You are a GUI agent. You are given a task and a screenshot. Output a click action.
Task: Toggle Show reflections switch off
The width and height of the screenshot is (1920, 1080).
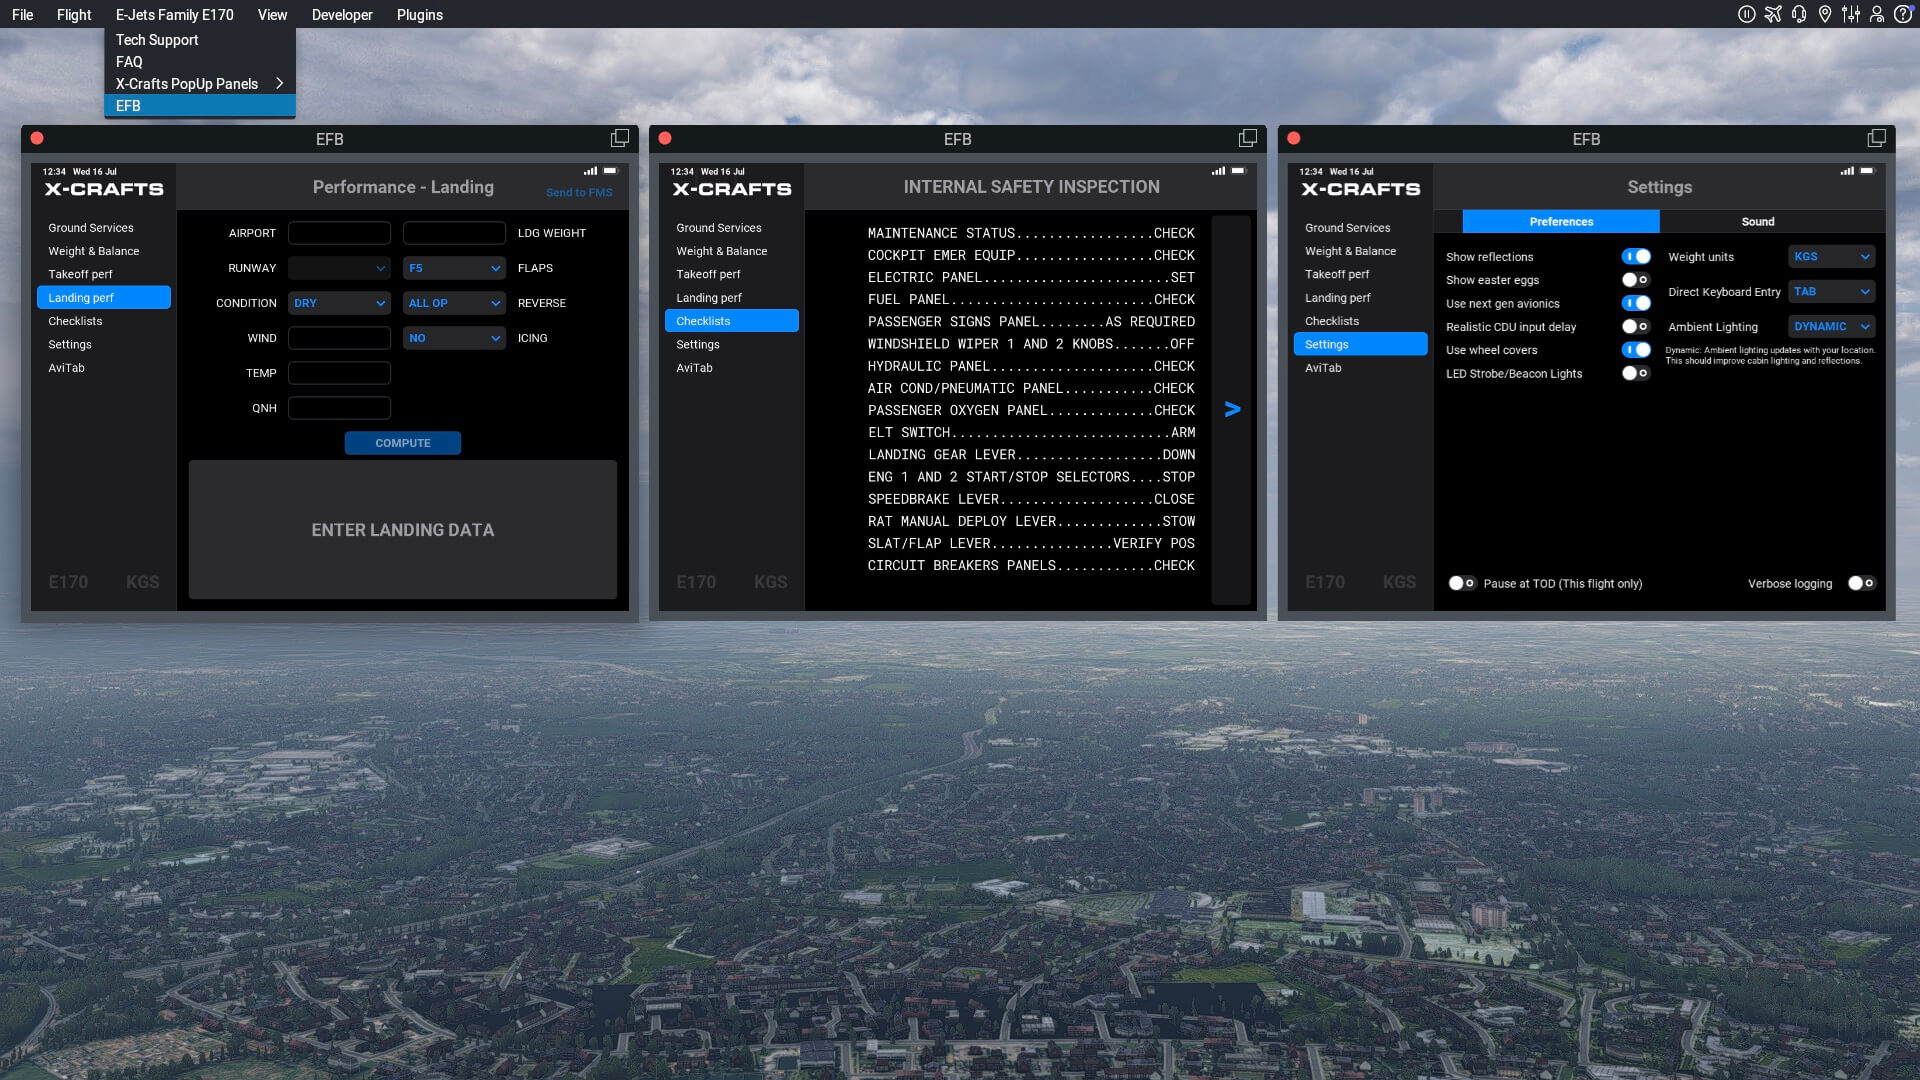tap(1636, 257)
